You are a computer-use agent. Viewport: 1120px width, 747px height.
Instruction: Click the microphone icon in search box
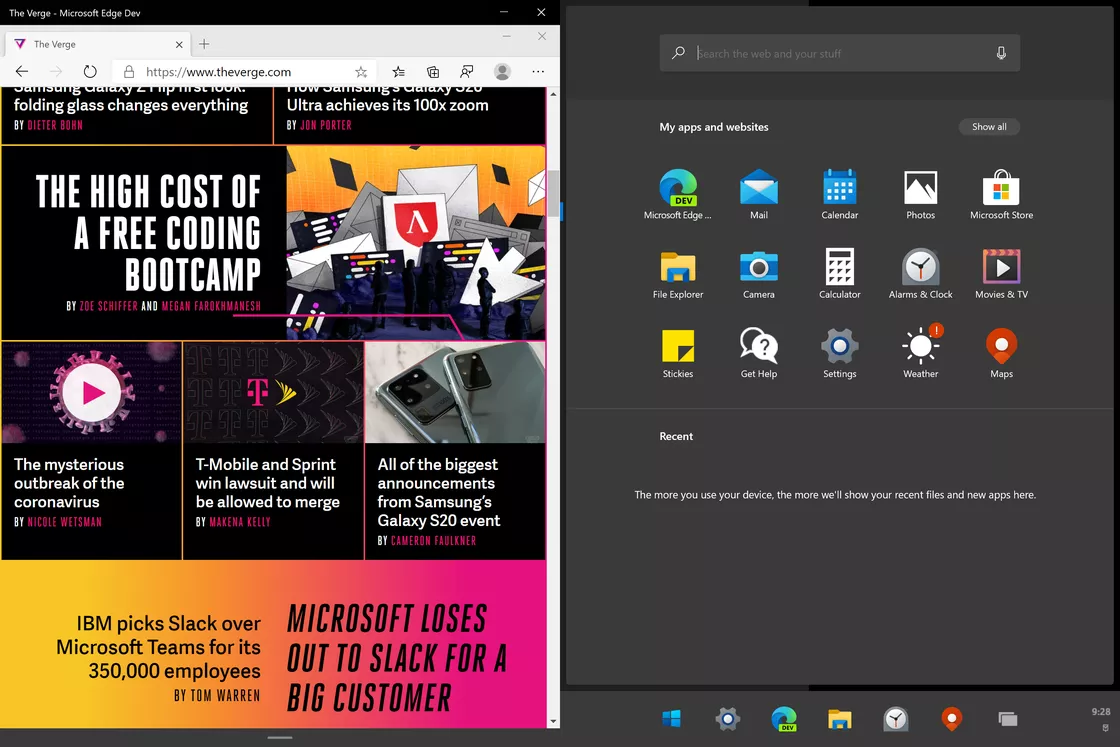(x=1001, y=53)
